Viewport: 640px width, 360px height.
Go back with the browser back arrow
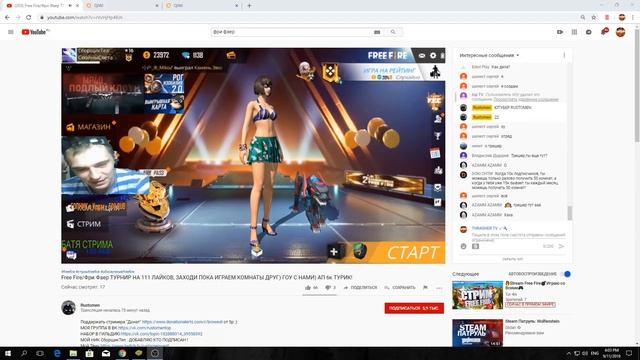point(7,17)
